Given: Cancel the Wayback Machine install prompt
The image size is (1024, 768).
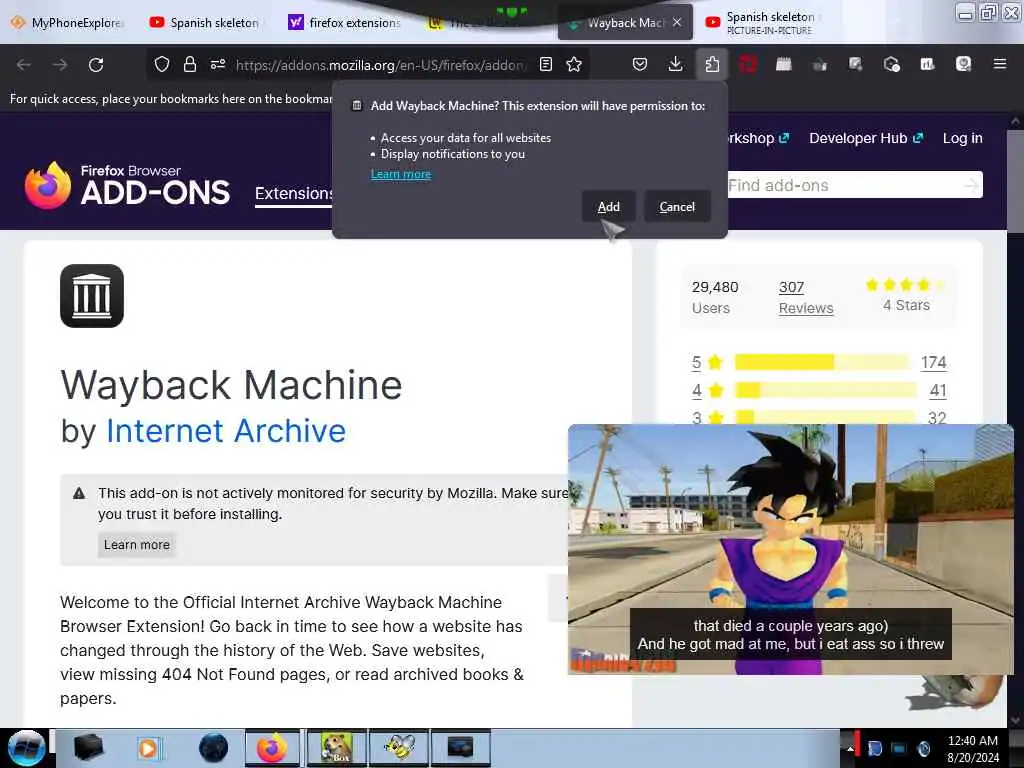Looking at the screenshot, I should (x=677, y=206).
